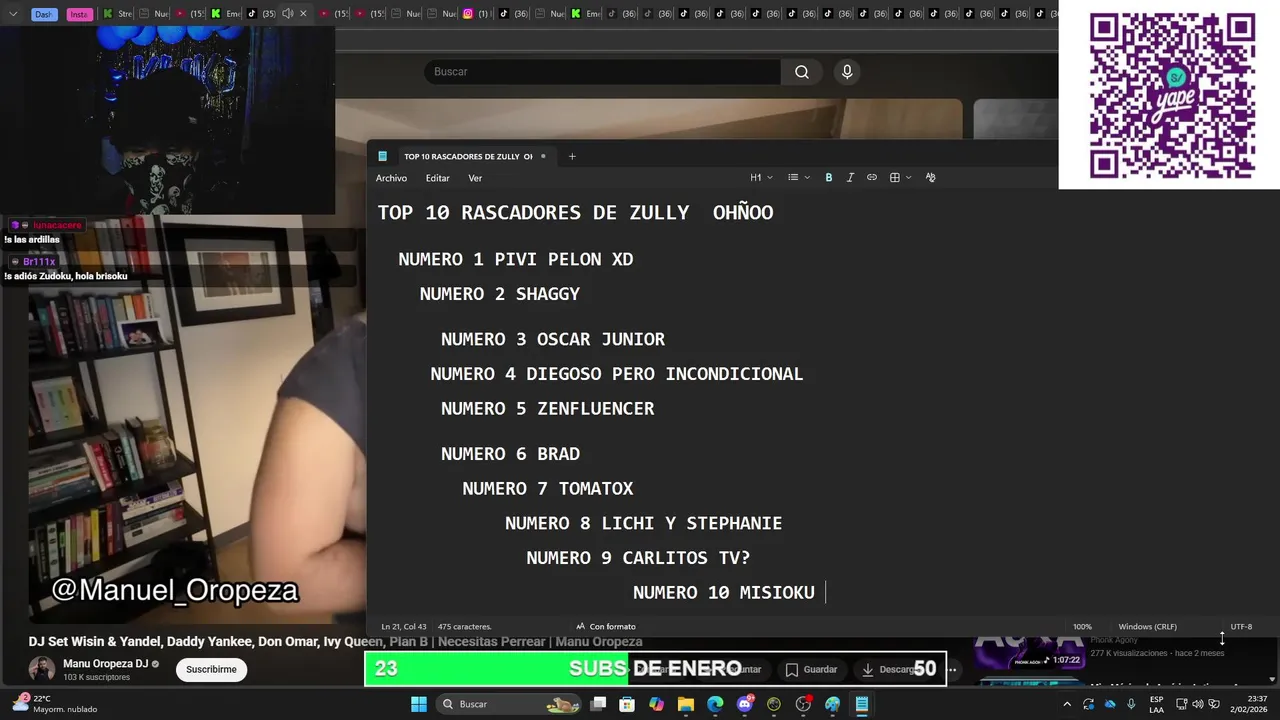
Task: Click the line NUMERO 7 TOMATOX
Action: coord(548,489)
